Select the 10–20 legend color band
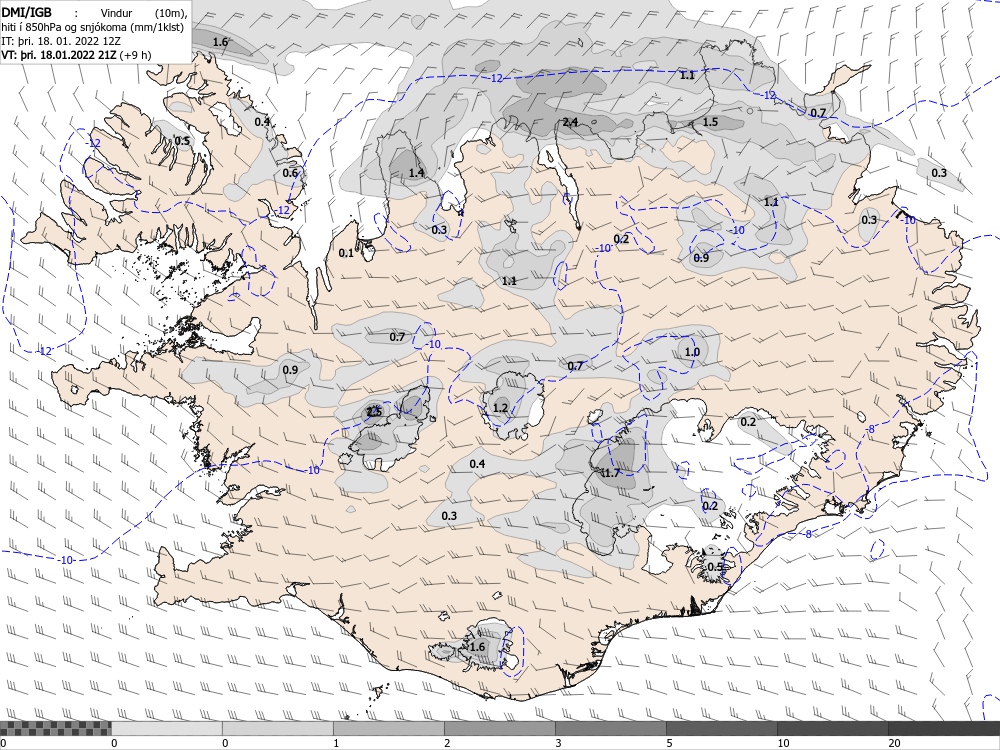This screenshot has width=1000, height=750. point(832,728)
